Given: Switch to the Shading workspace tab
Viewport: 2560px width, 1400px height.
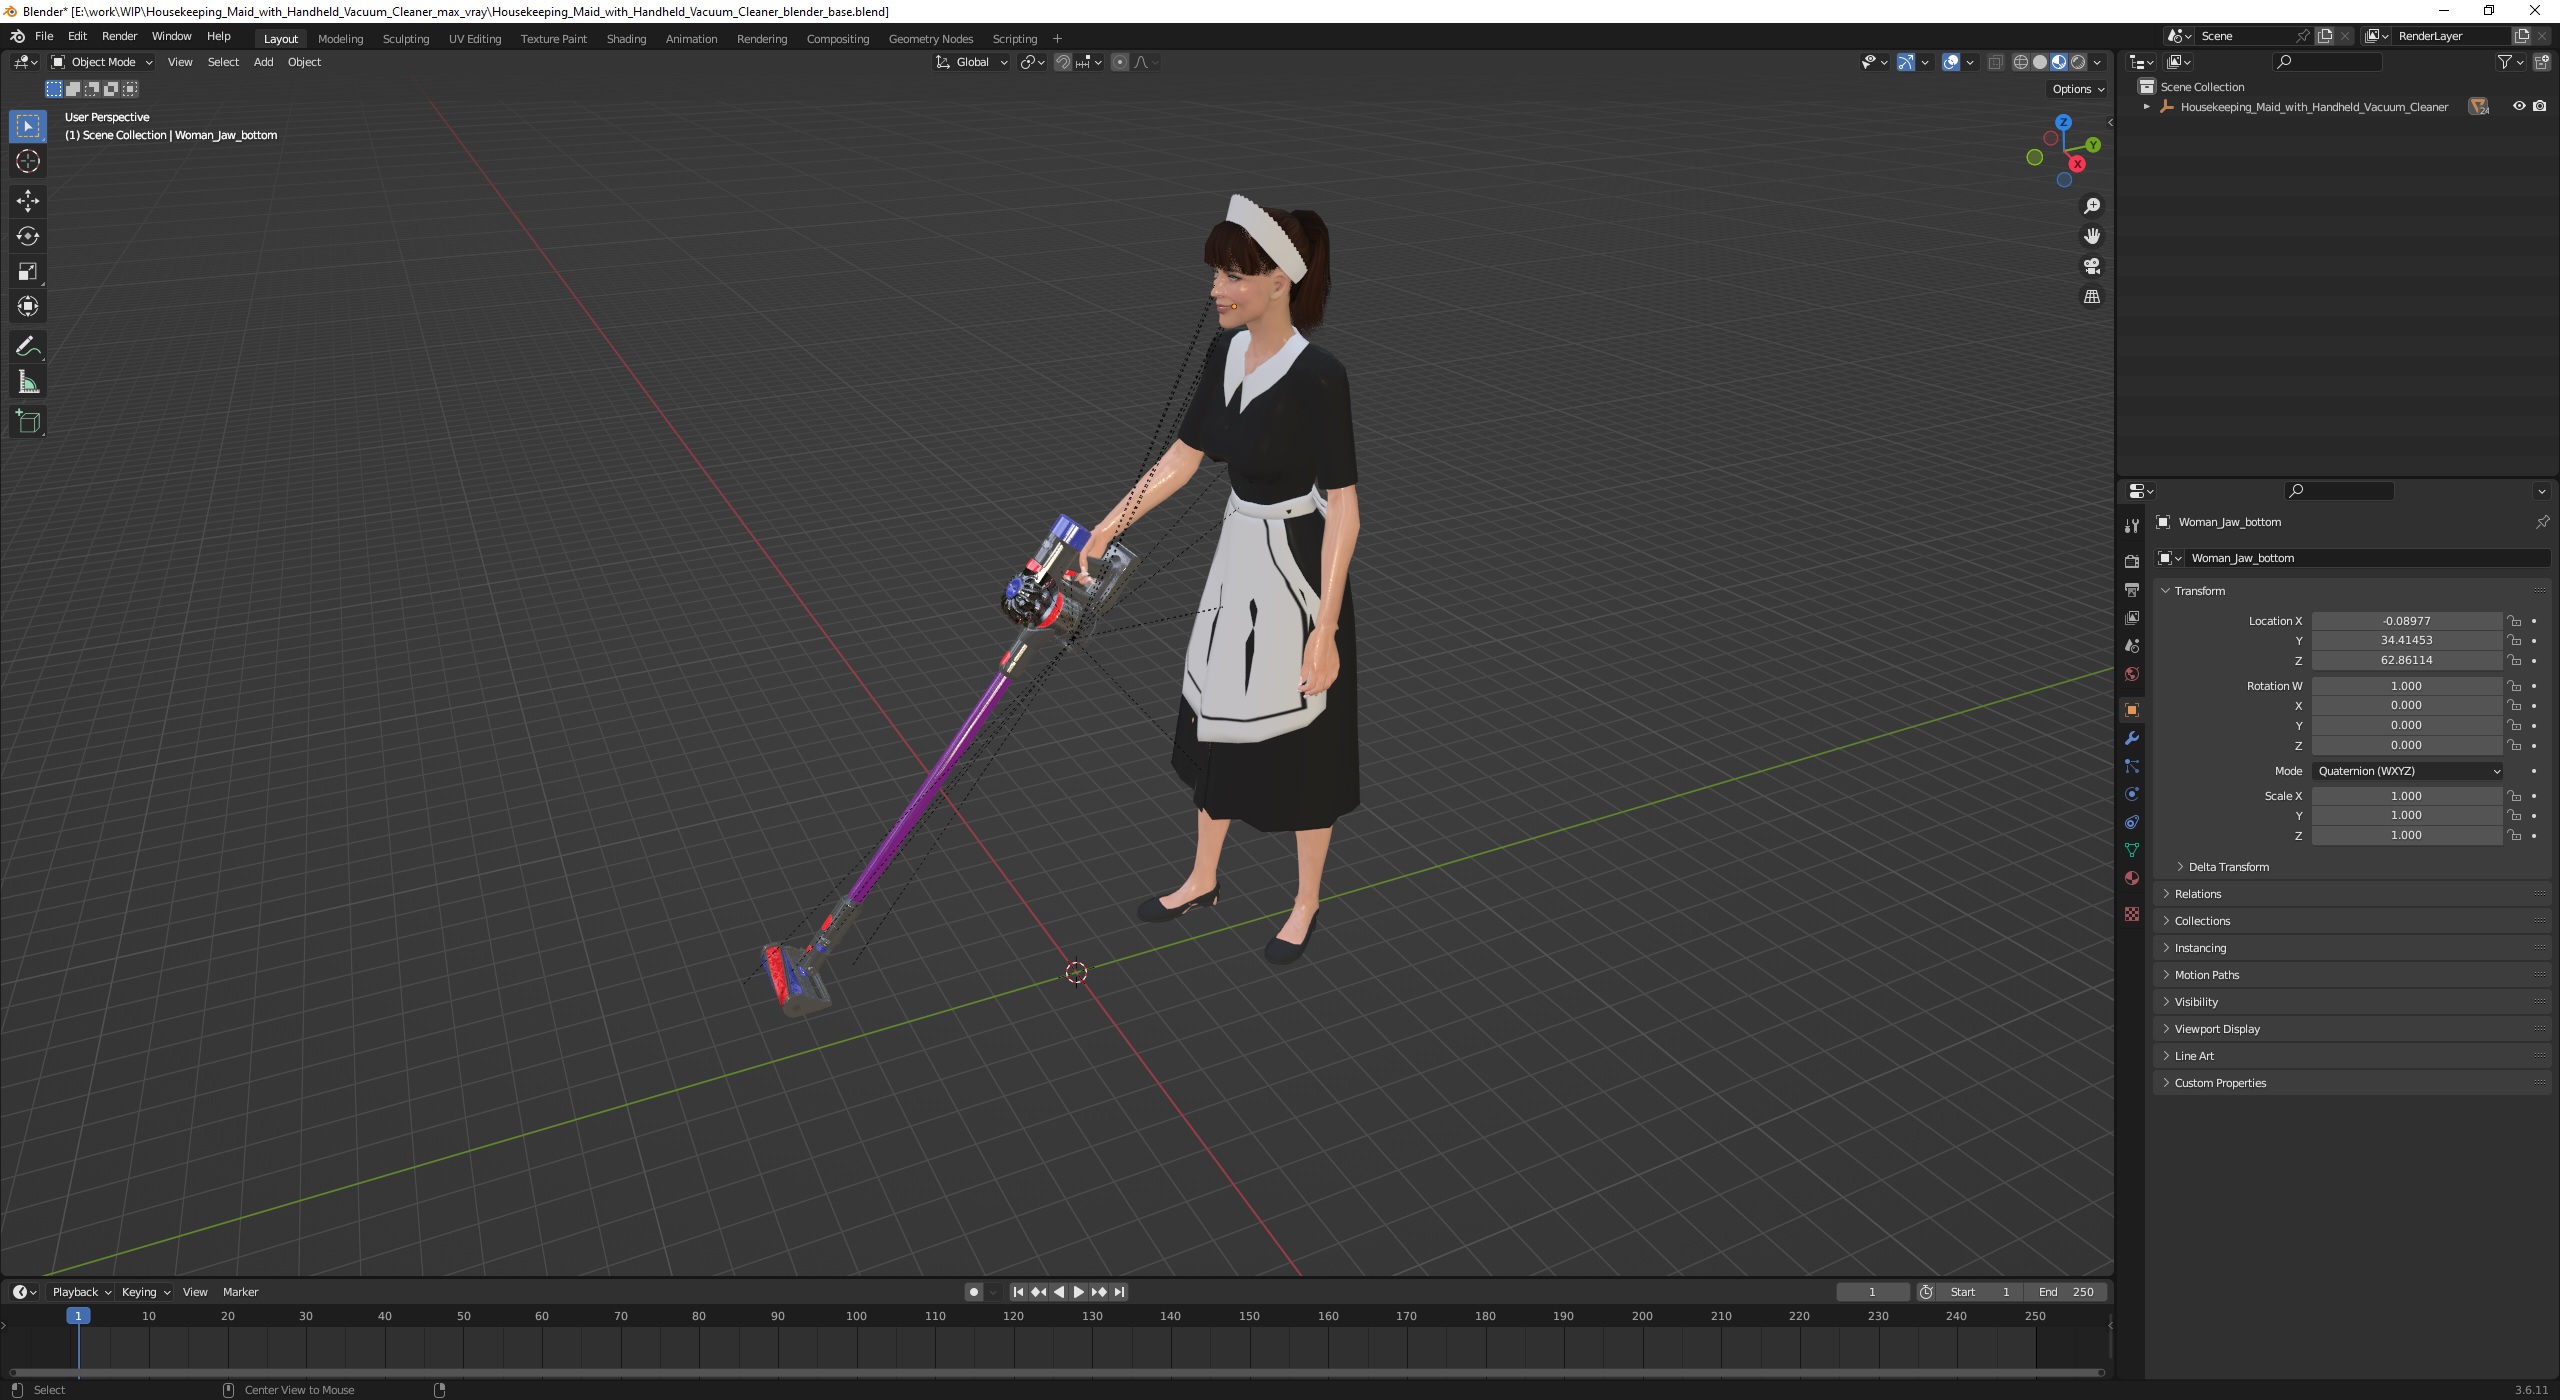Looking at the screenshot, I should click(626, 39).
